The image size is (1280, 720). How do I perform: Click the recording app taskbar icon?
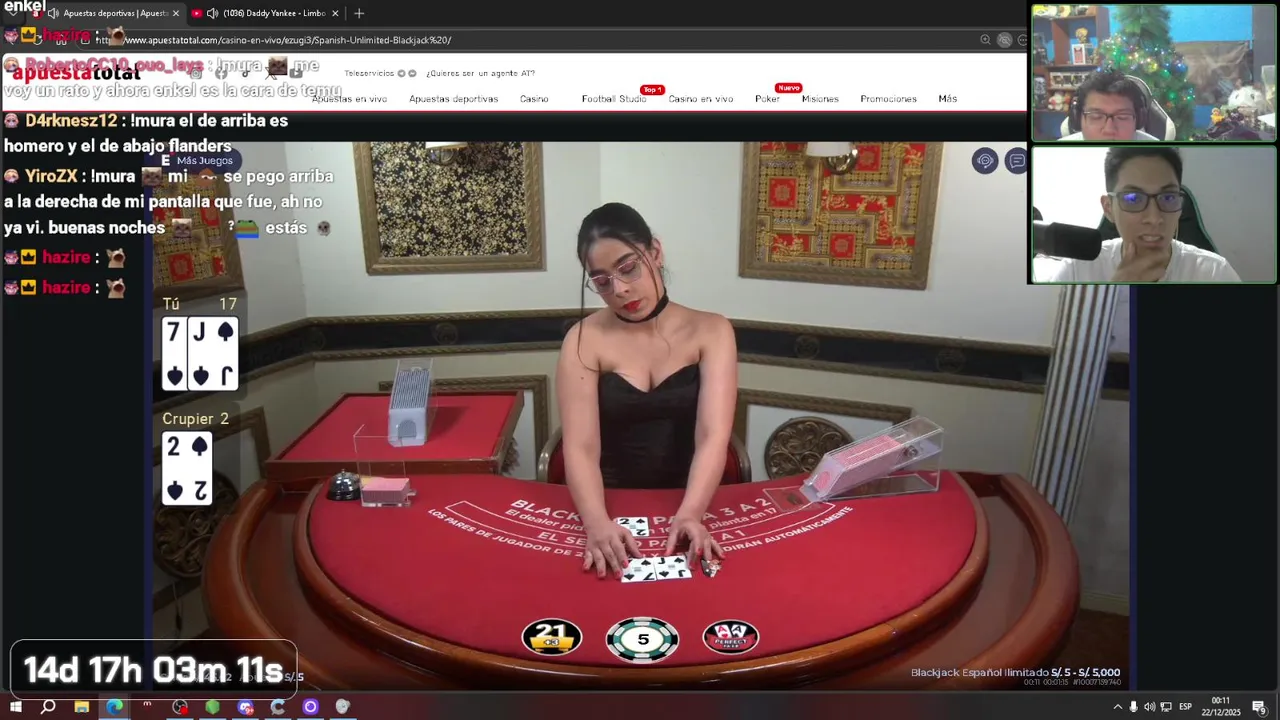[180, 707]
